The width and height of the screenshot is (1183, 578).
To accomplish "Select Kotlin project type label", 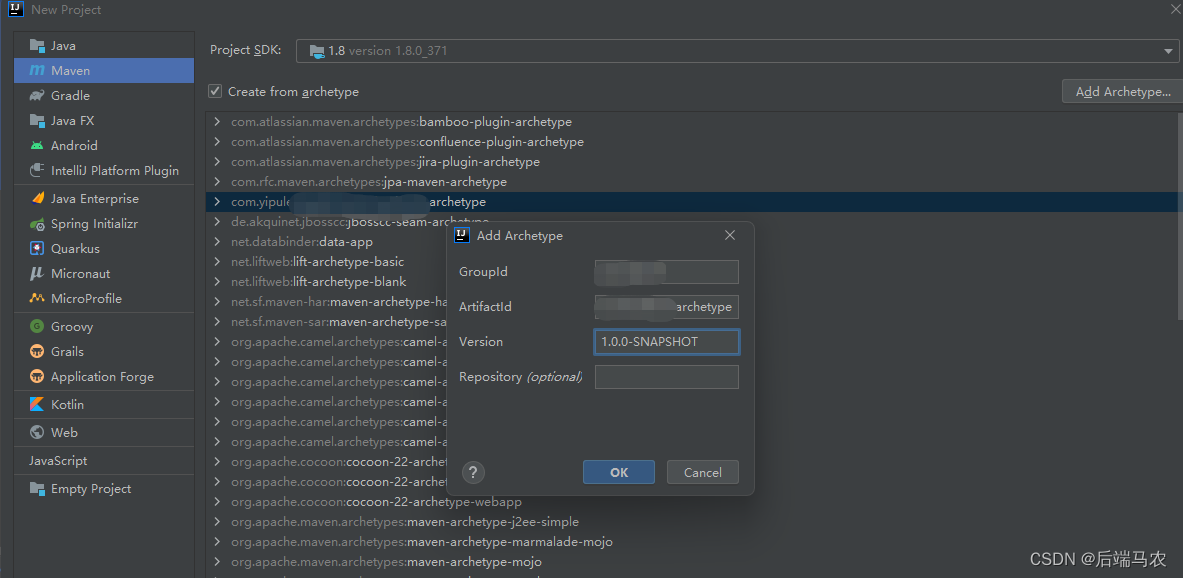I will tap(67, 404).
